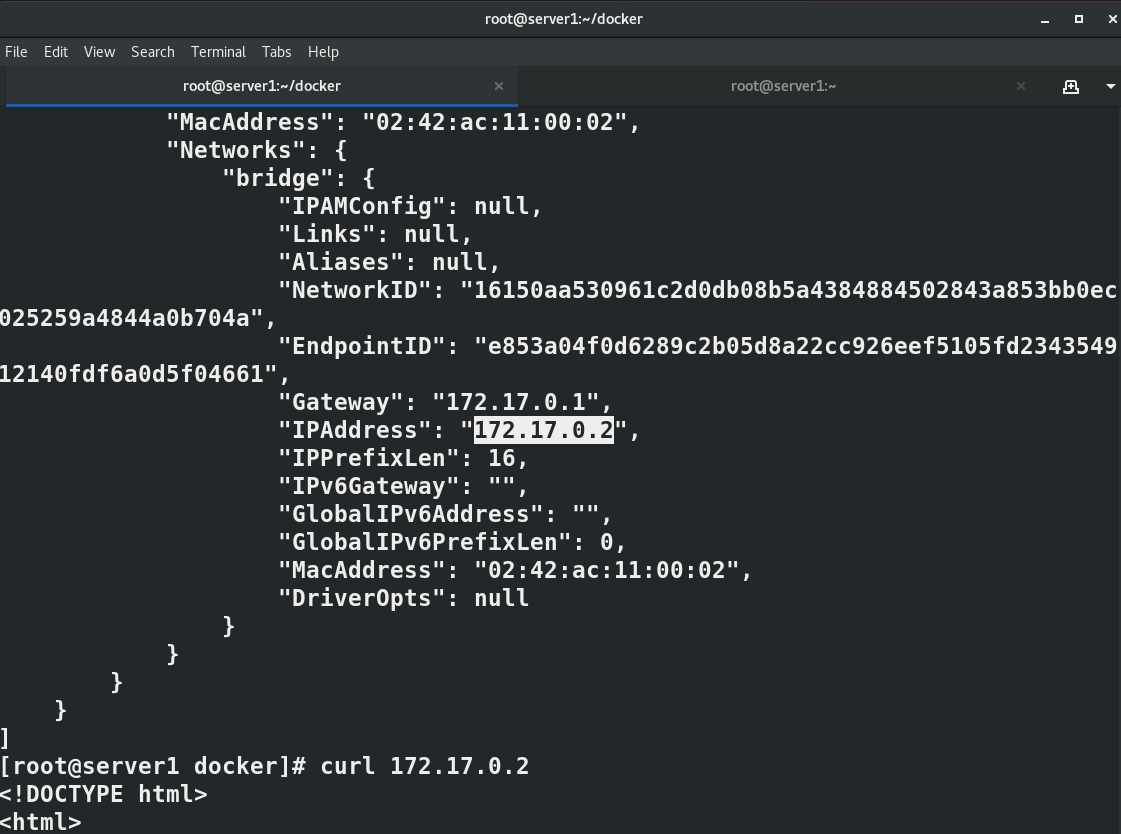Click the "EndpointID" key
This screenshot has width=1121, height=834.
[x=368, y=346]
